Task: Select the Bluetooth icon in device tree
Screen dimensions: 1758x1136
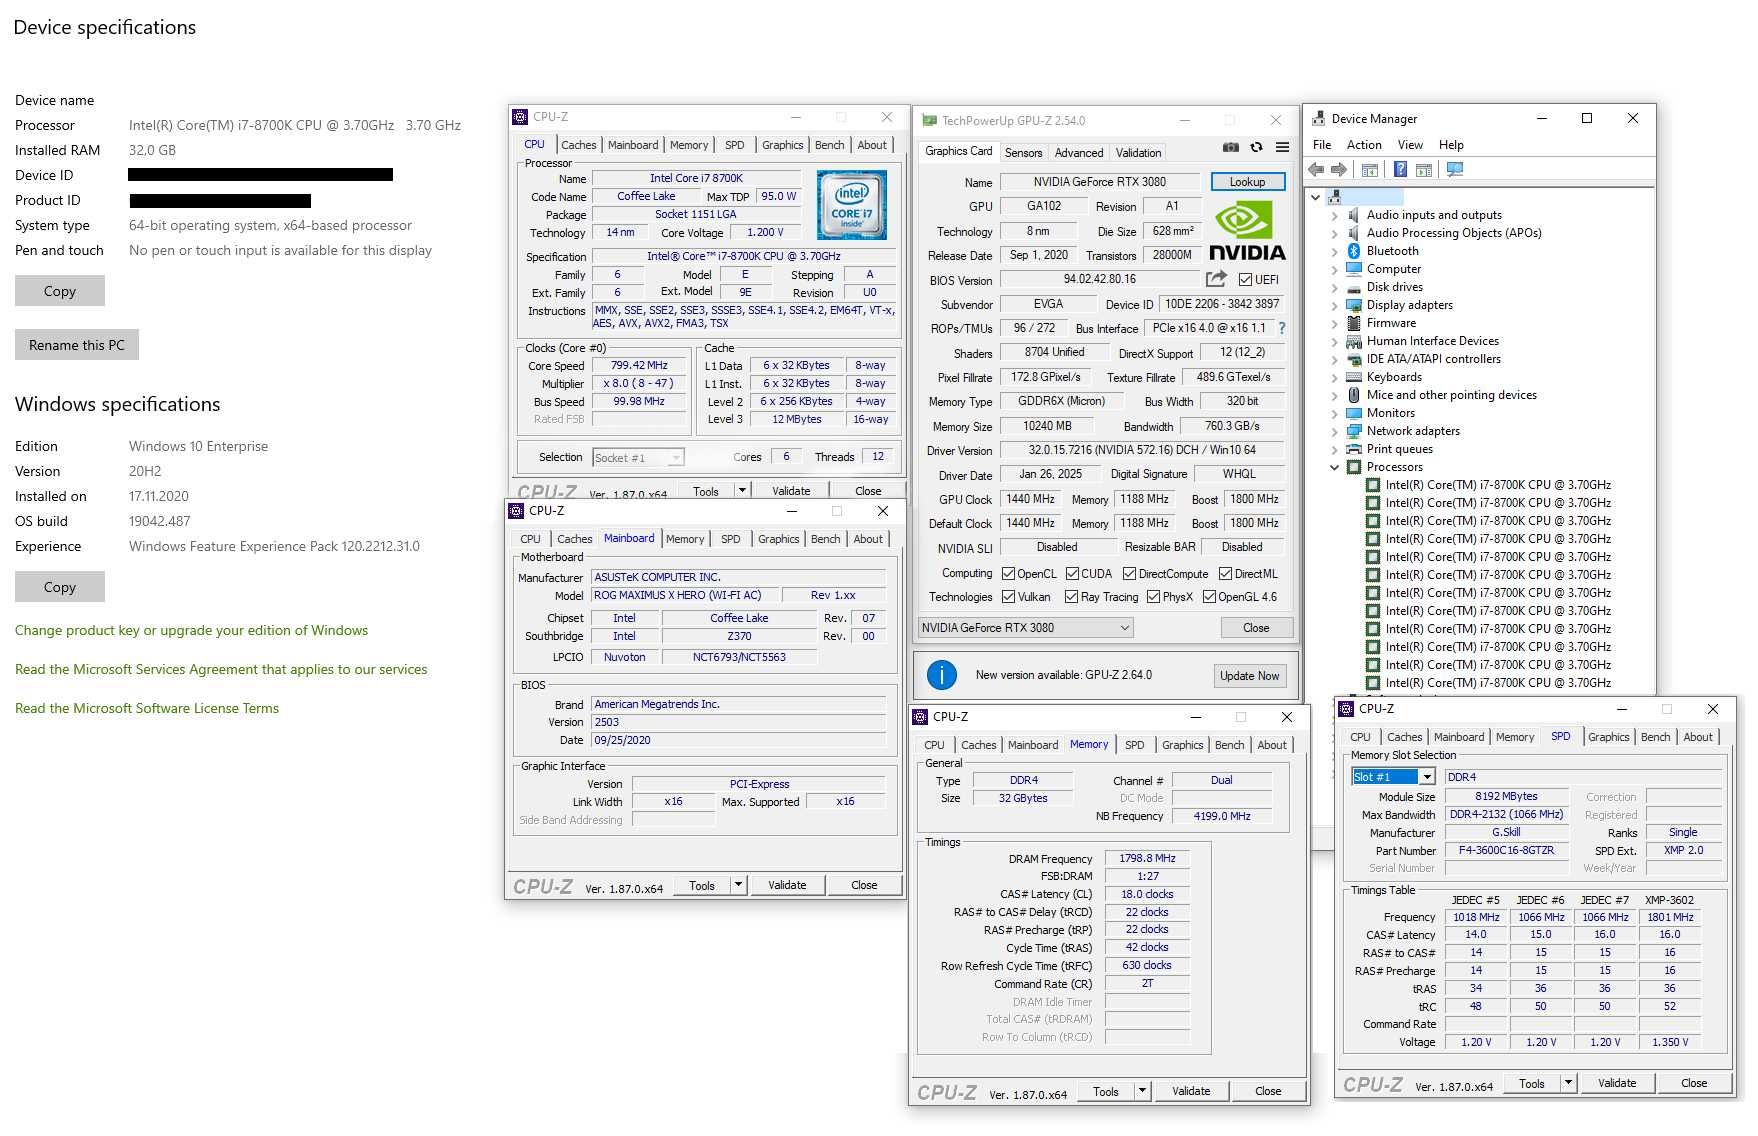Action: pyautogui.click(x=1354, y=251)
